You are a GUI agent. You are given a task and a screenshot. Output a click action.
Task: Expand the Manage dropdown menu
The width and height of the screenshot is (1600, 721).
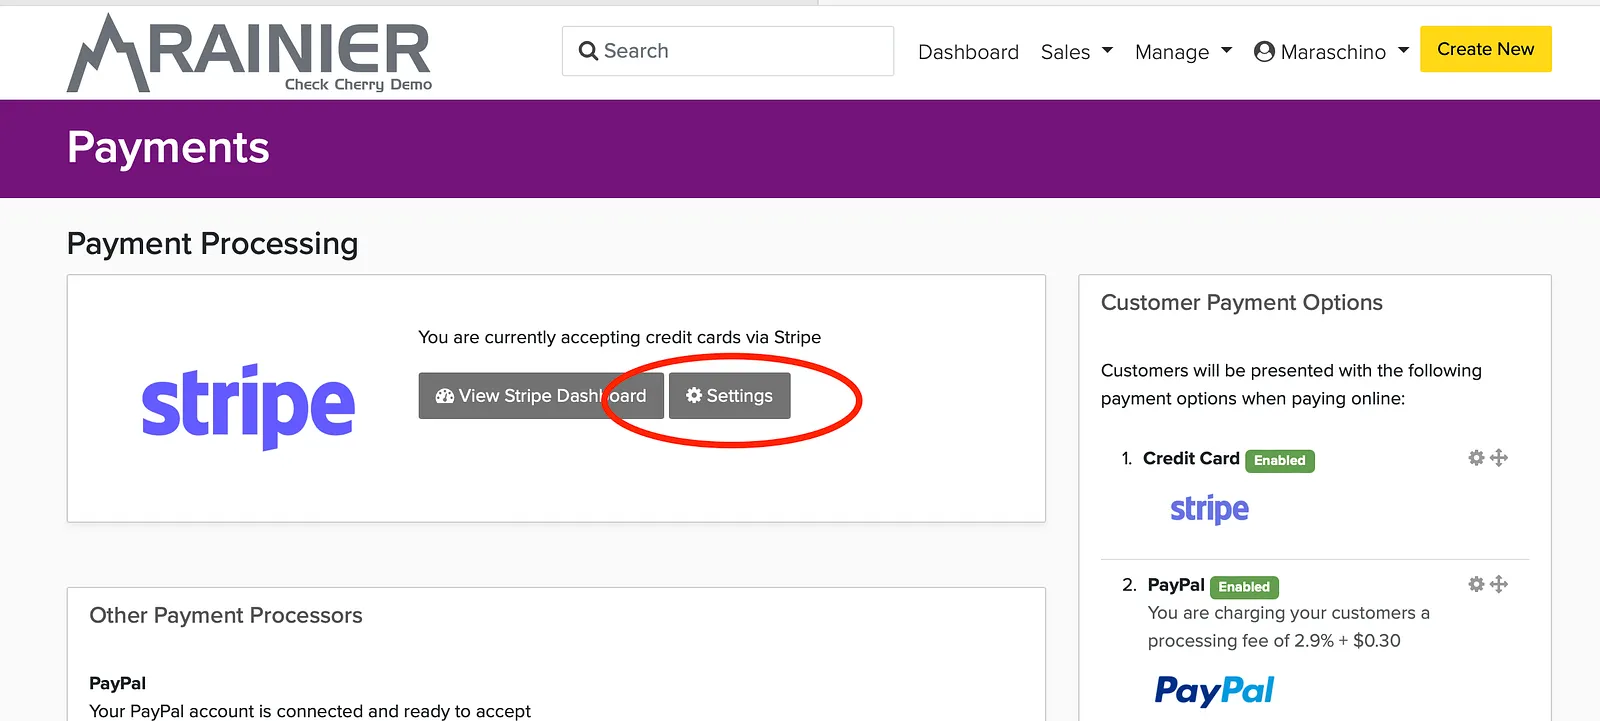click(x=1184, y=52)
